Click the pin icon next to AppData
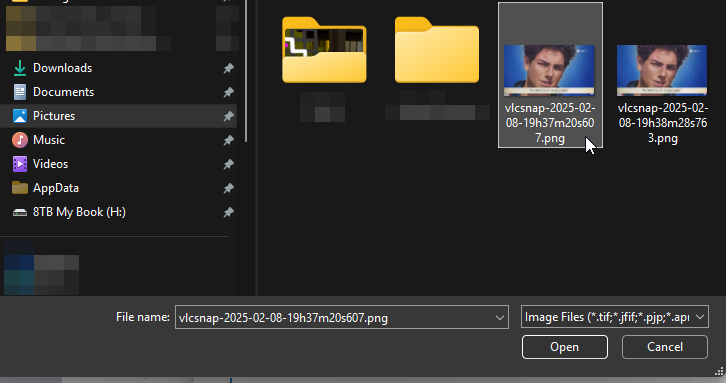 point(228,188)
